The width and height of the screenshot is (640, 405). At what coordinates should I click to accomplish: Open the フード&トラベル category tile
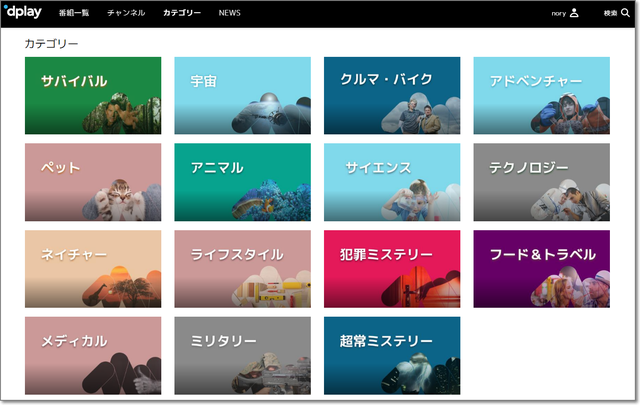coord(541,268)
